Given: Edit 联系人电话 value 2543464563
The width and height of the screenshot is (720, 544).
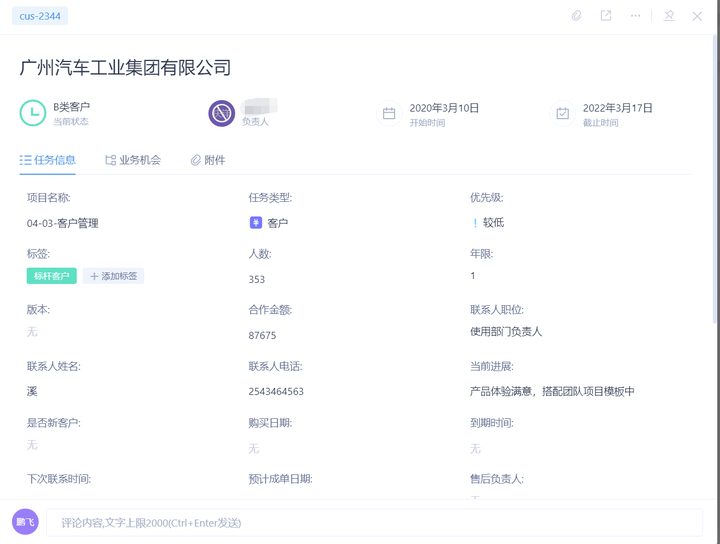Looking at the screenshot, I should [x=276, y=392].
